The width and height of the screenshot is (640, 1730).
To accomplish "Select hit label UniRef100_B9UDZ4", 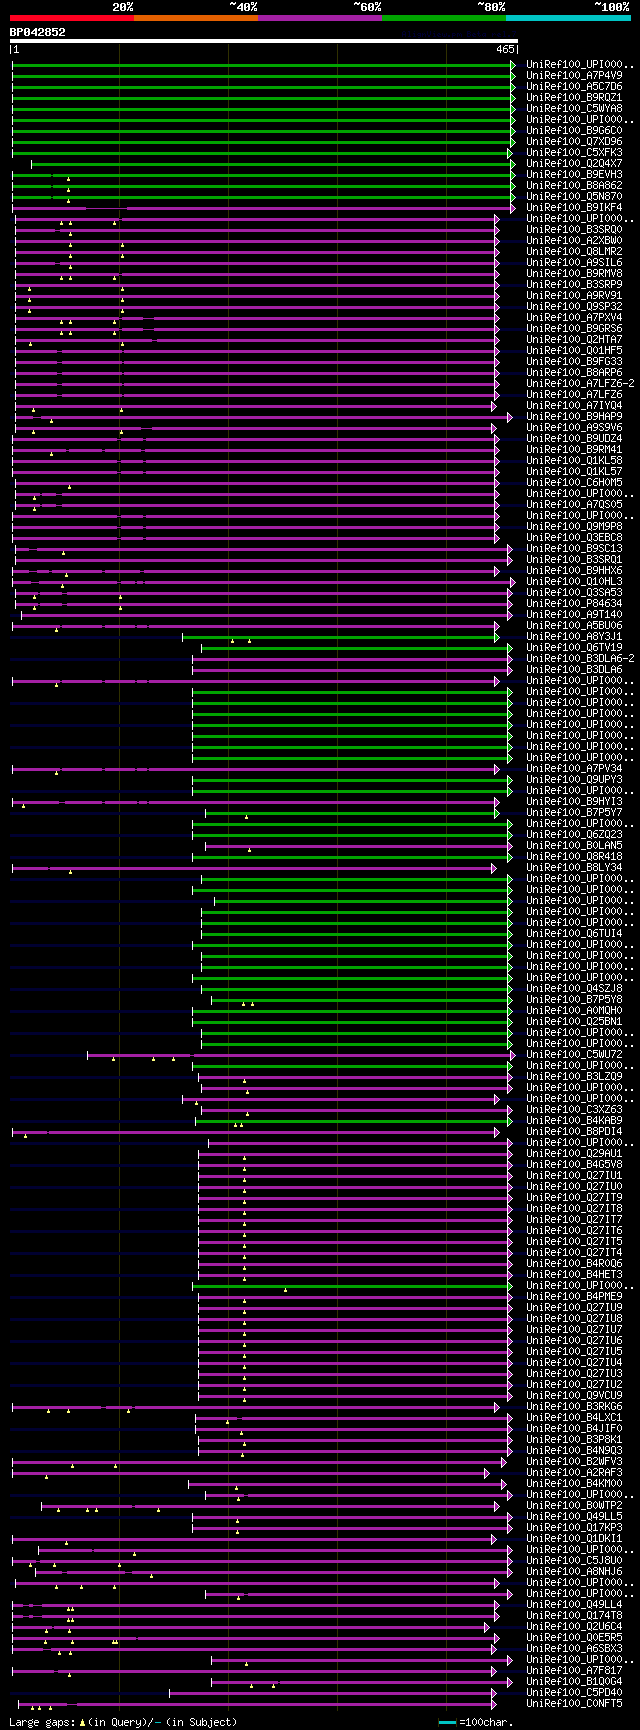I will point(574,438).
